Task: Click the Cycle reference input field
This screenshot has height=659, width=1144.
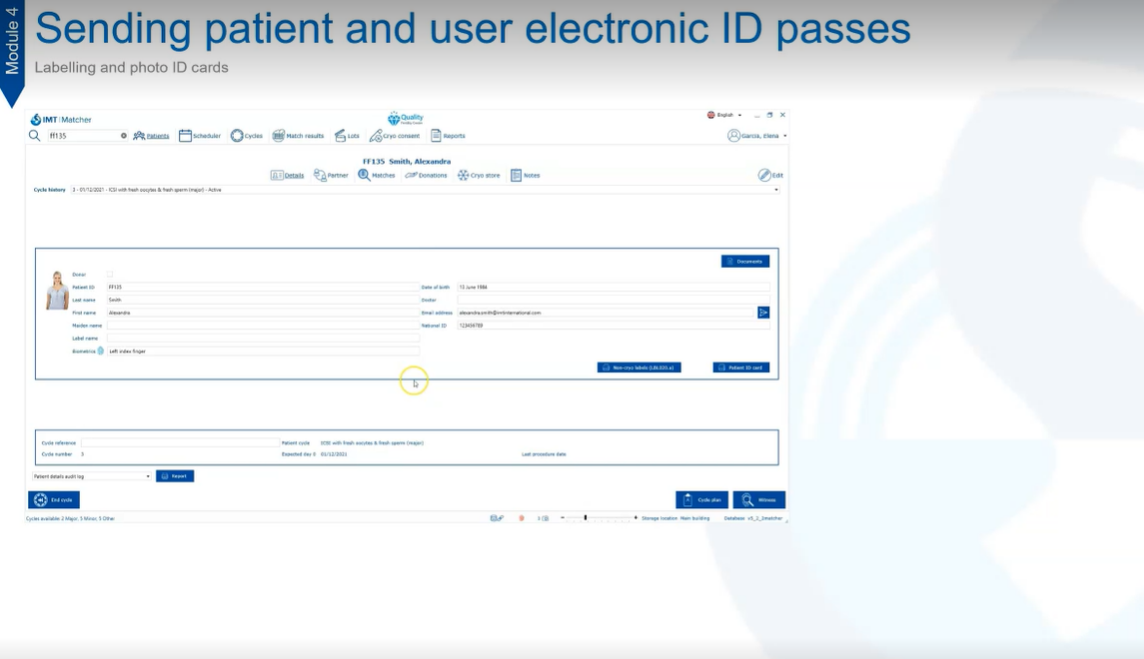Action: [180, 442]
